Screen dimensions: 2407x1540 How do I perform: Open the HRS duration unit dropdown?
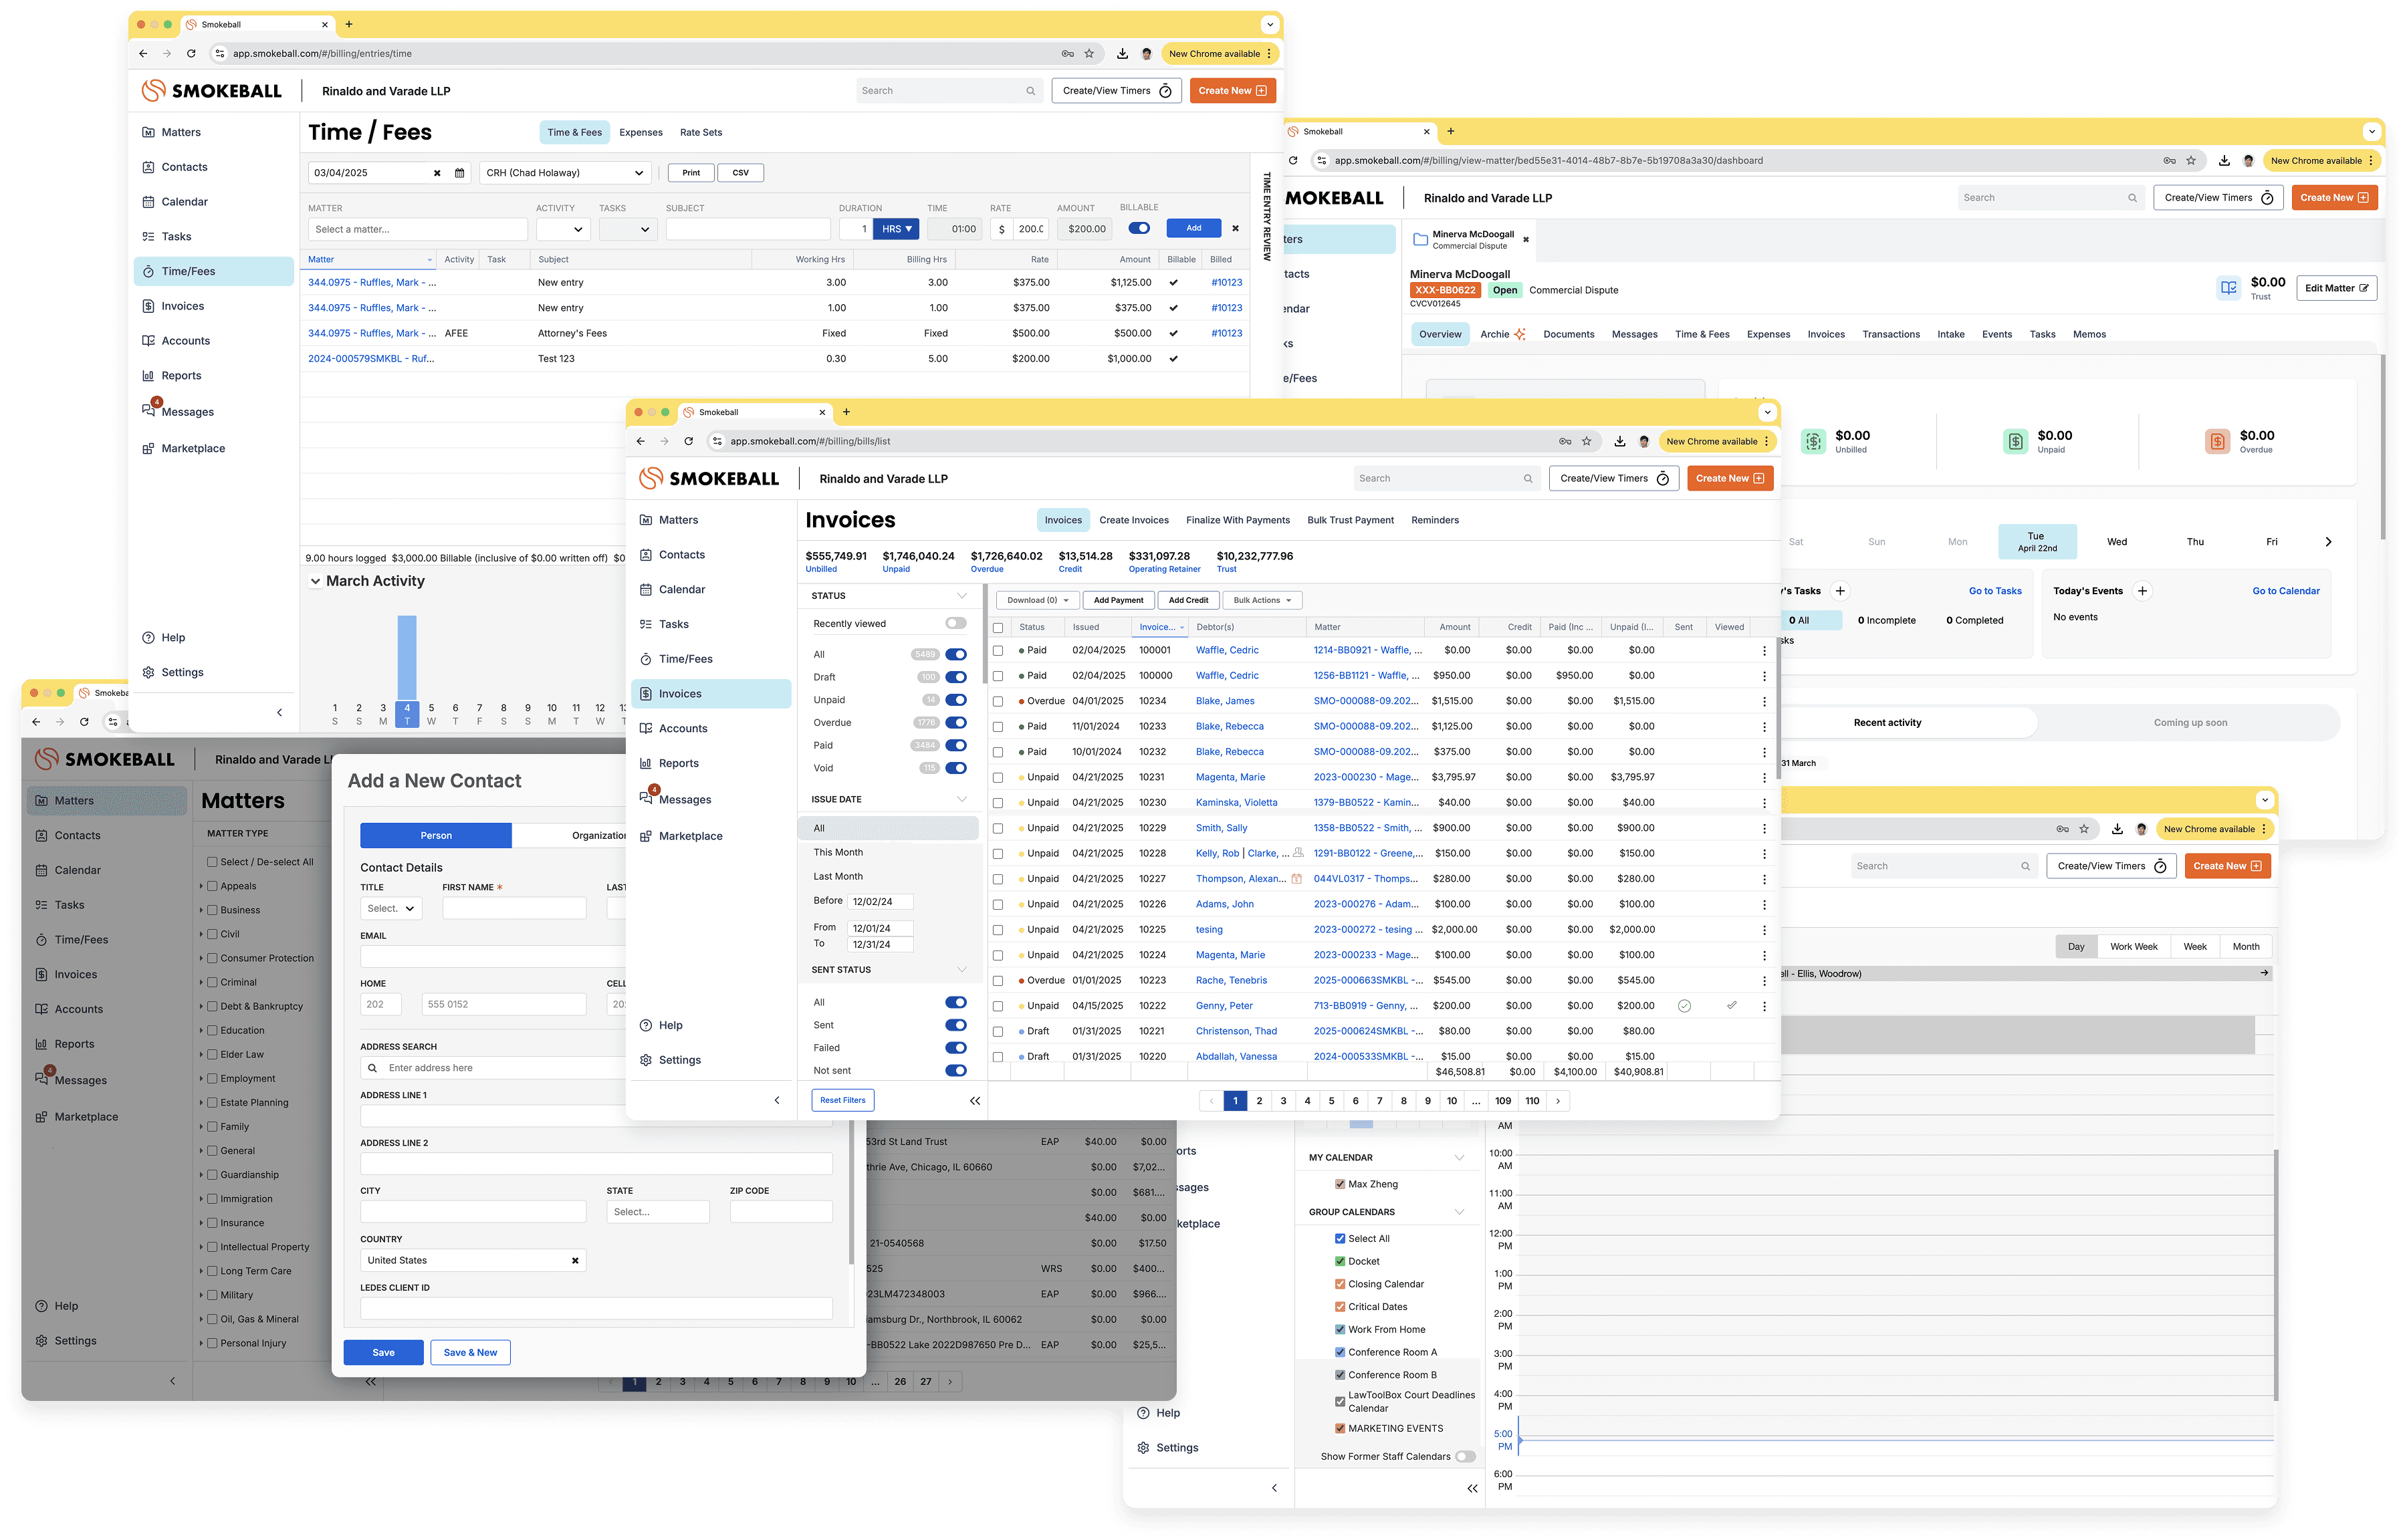[x=897, y=229]
